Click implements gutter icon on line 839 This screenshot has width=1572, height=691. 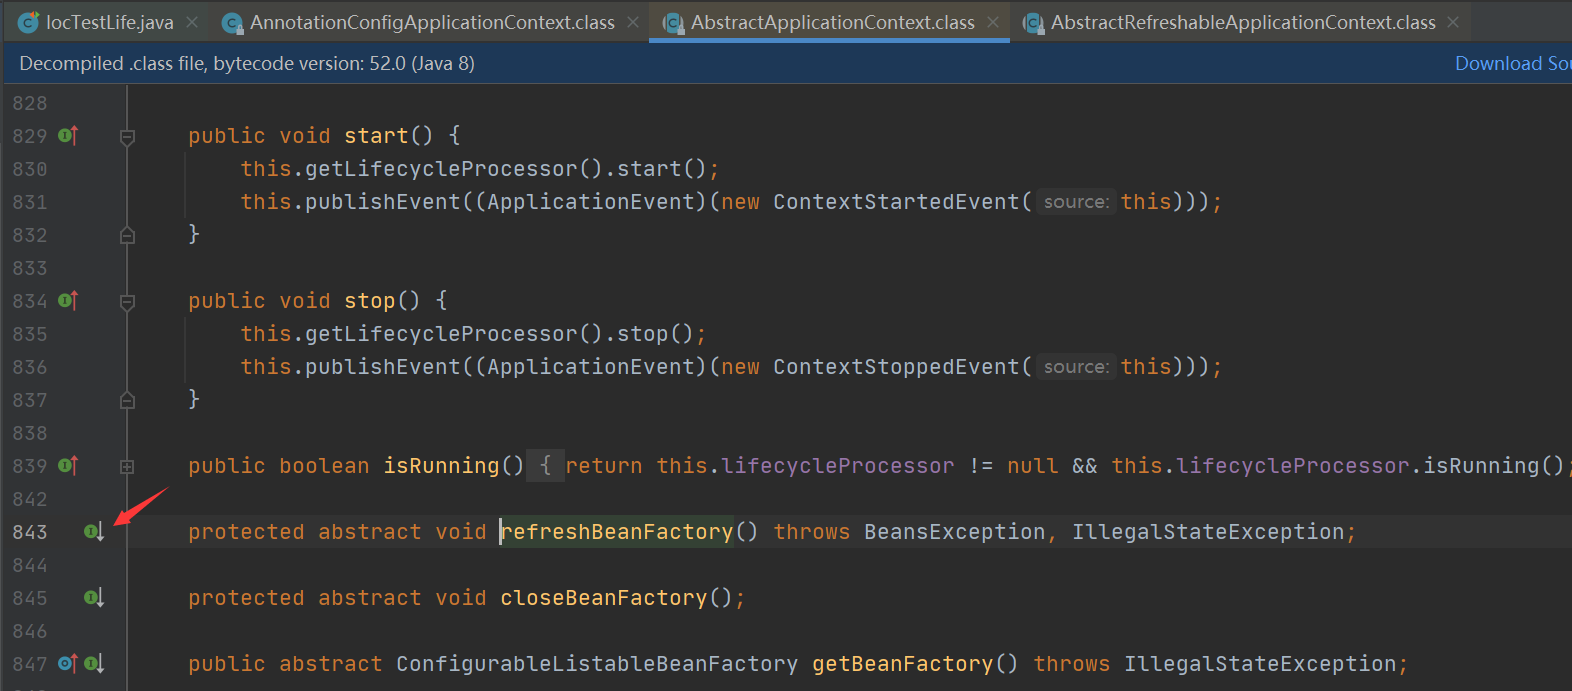[x=68, y=465]
